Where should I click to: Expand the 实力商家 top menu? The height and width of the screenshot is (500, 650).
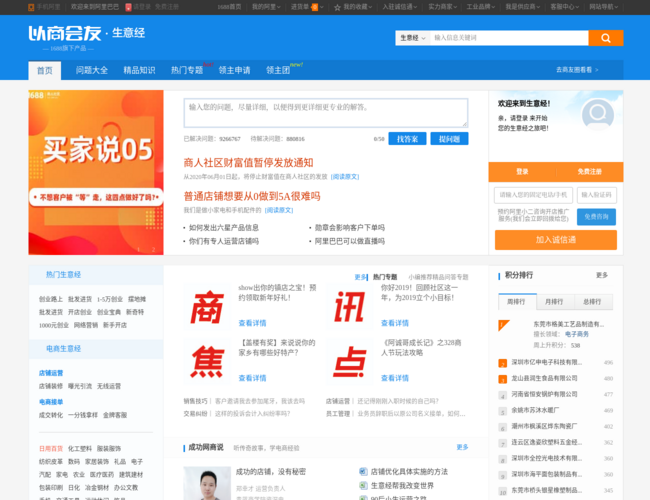pyautogui.click(x=442, y=7)
